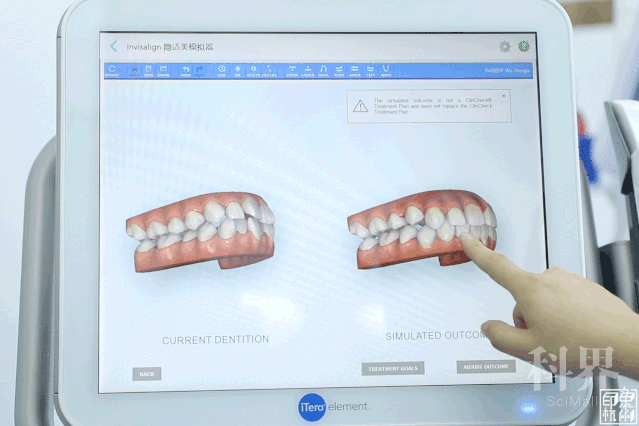The width and height of the screenshot is (639, 426).
Task: Select the U-shaped mandible view icon
Action: [386, 71]
